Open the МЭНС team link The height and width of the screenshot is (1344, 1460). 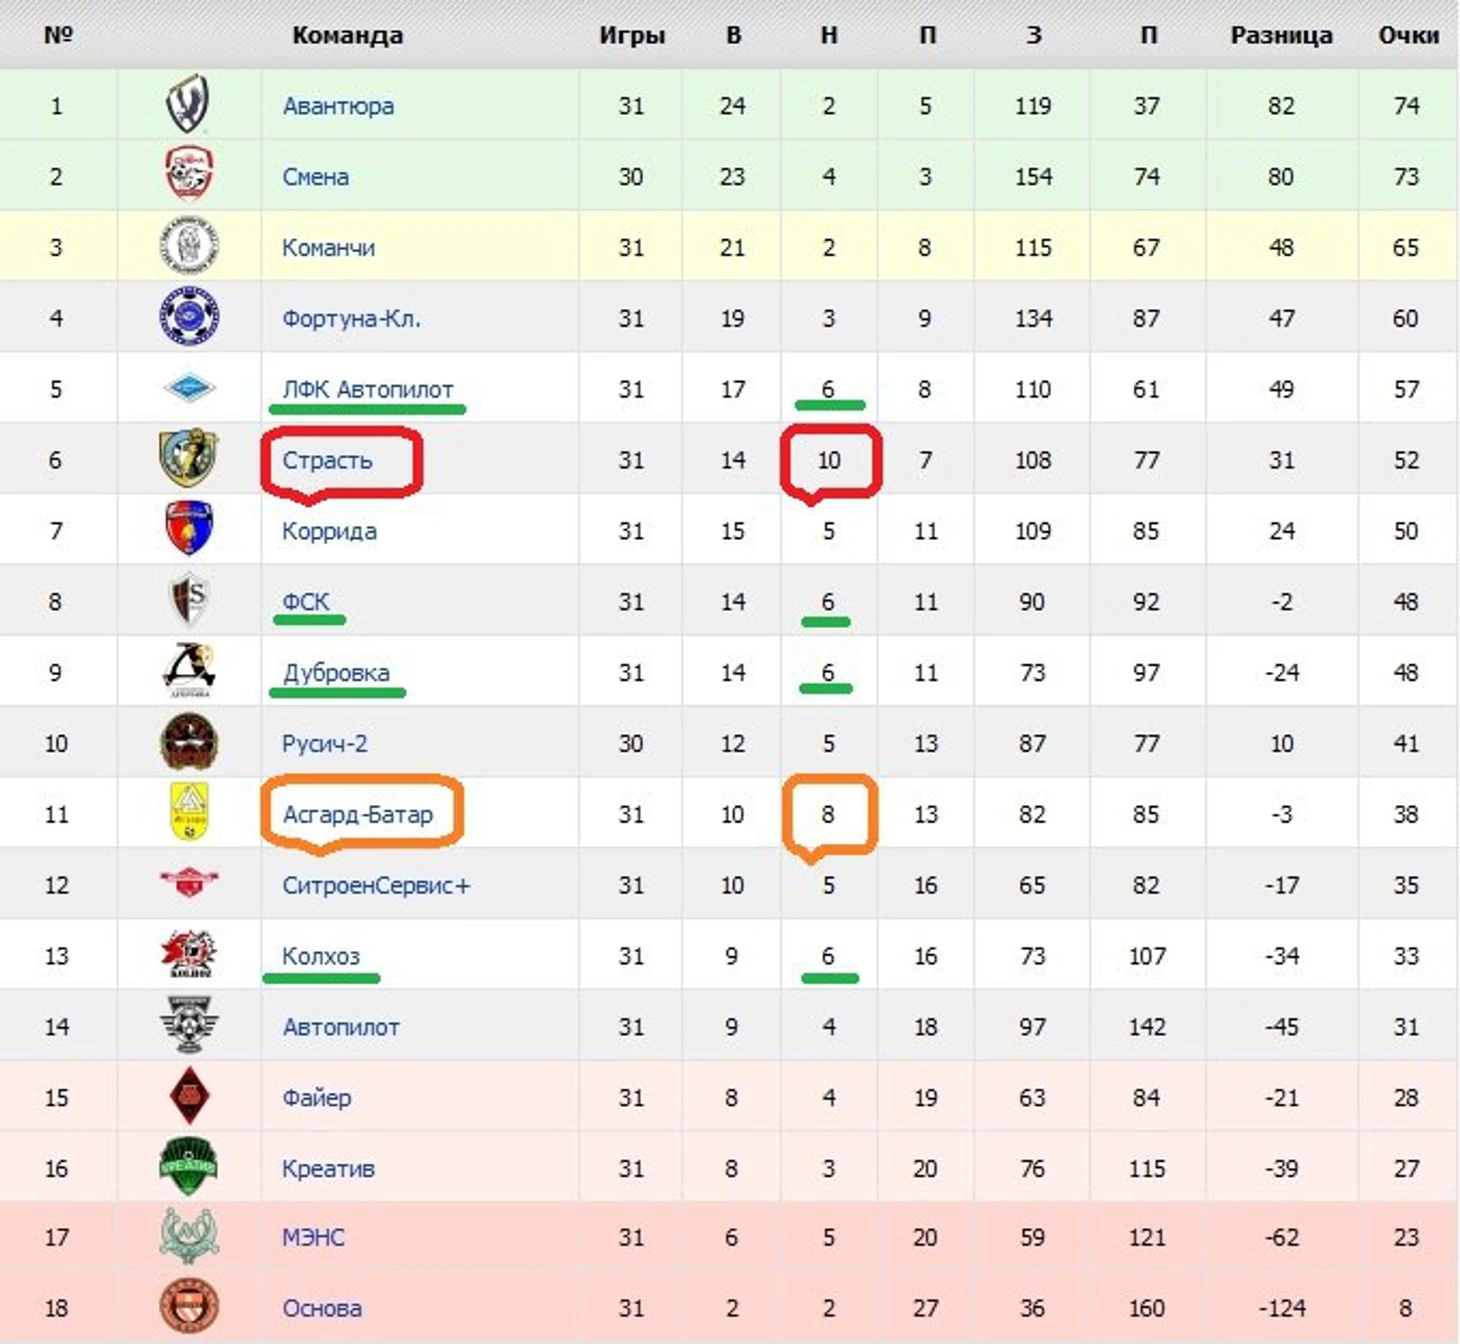313,1237
